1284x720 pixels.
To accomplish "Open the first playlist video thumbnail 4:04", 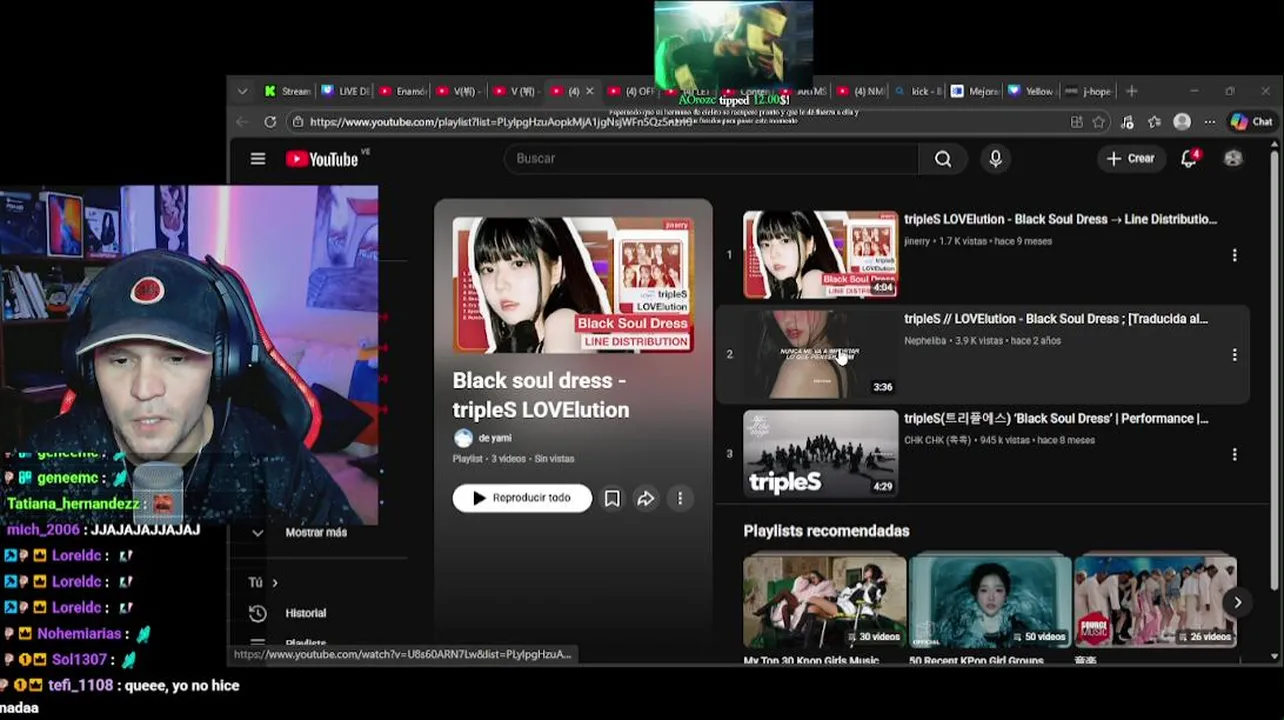I will 821,254.
